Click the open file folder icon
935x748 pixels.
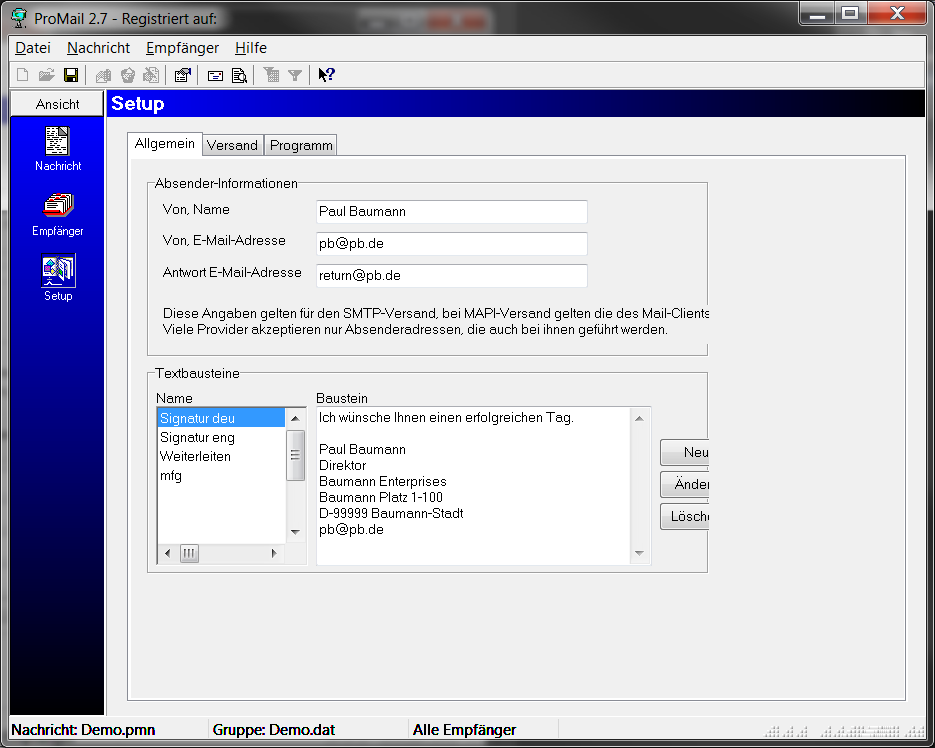point(47,75)
